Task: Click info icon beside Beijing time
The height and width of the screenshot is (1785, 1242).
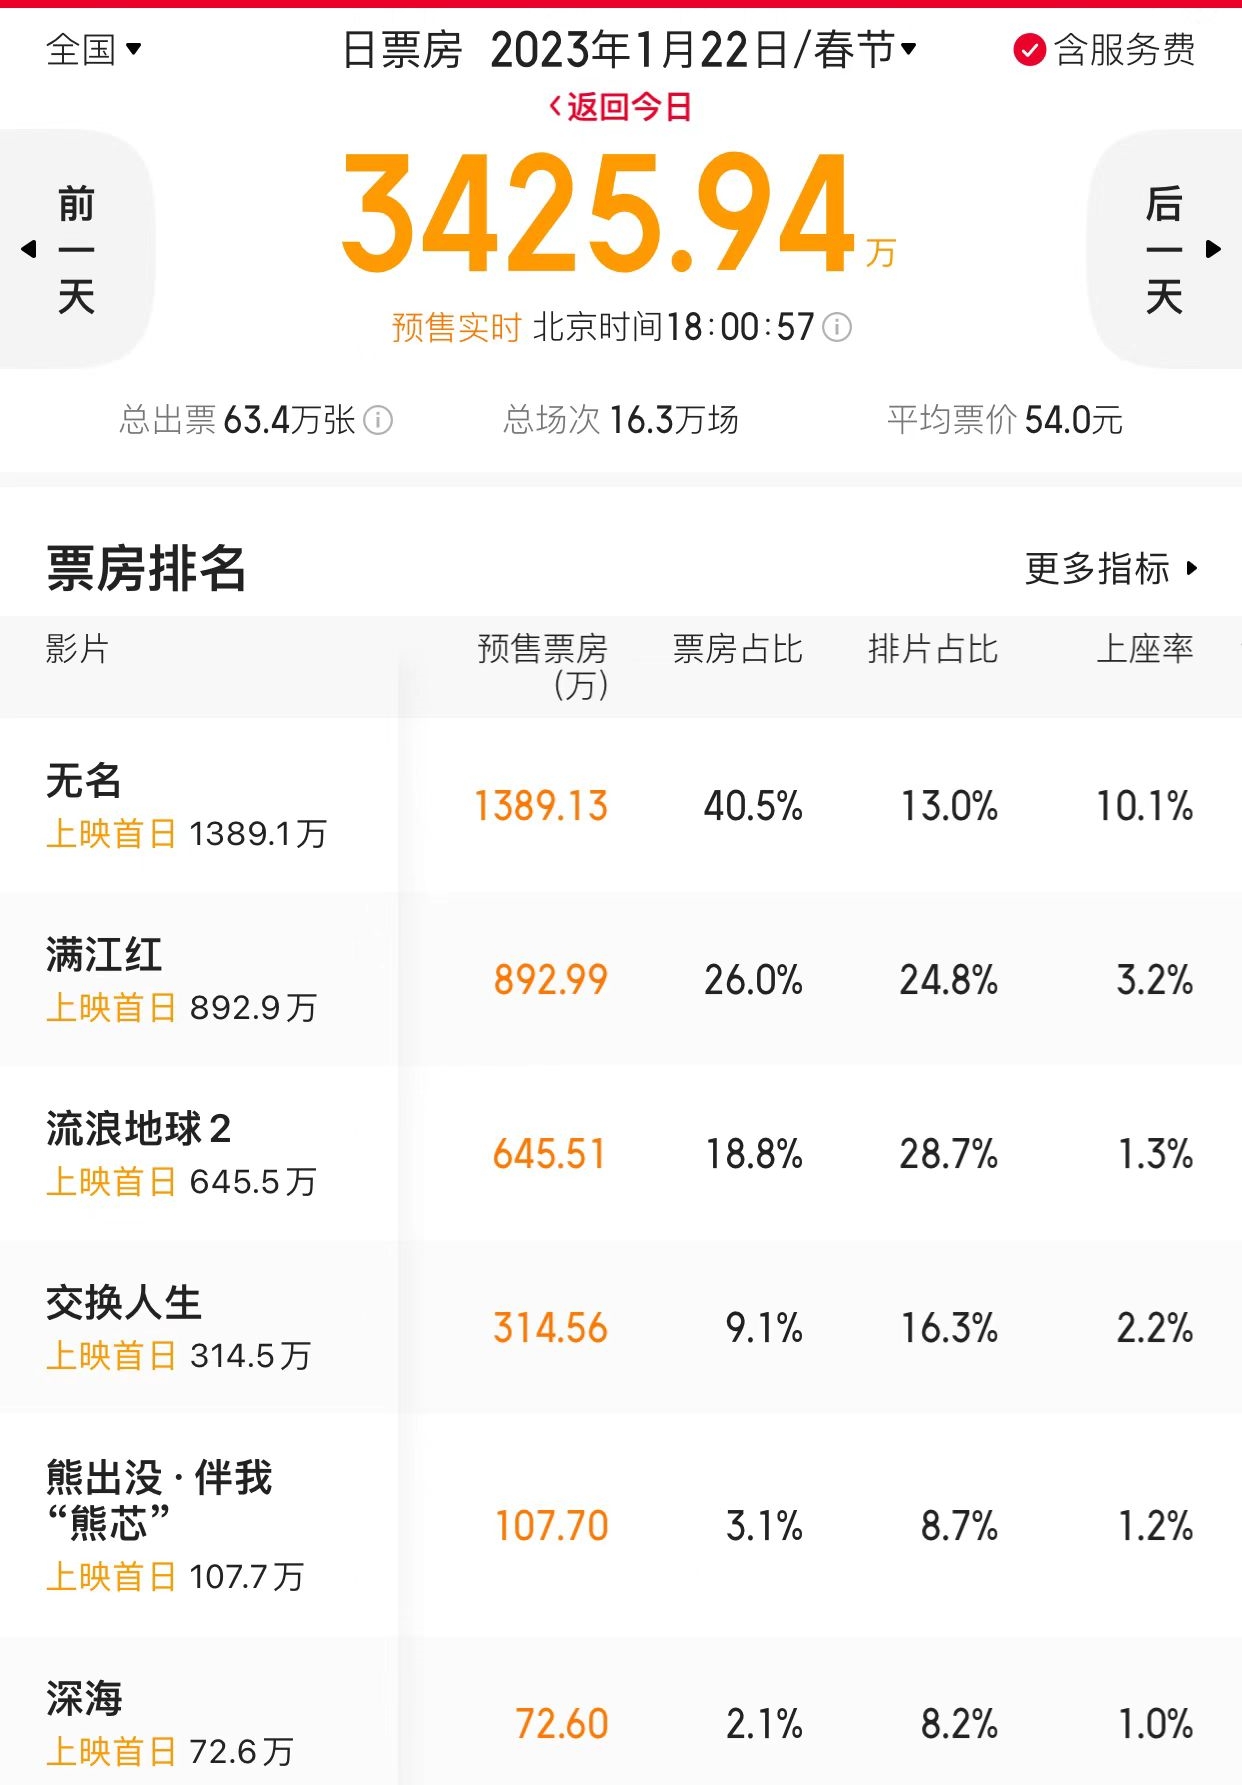Action: (x=836, y=327)
